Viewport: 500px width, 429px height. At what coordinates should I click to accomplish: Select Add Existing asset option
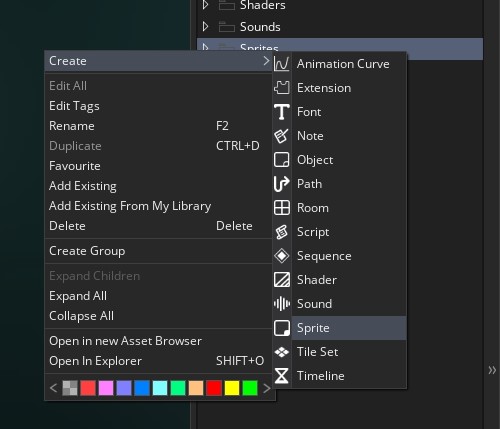(x=158, y=186)
